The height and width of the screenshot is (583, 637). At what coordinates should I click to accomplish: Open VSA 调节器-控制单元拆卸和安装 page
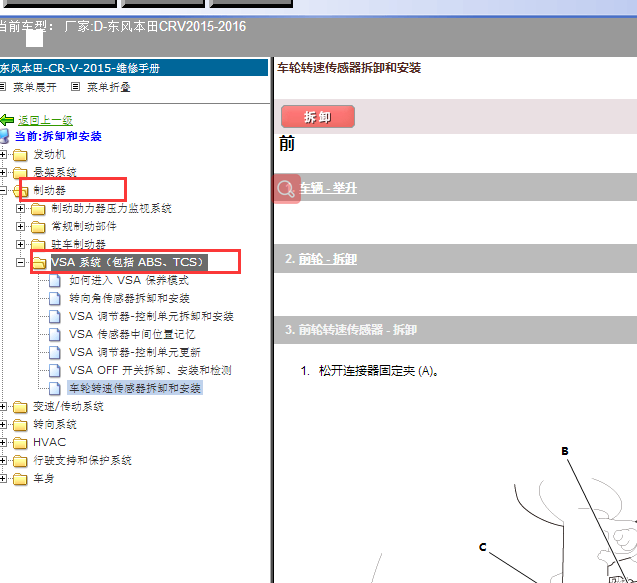pyautogui.click(x=151, y=316)
